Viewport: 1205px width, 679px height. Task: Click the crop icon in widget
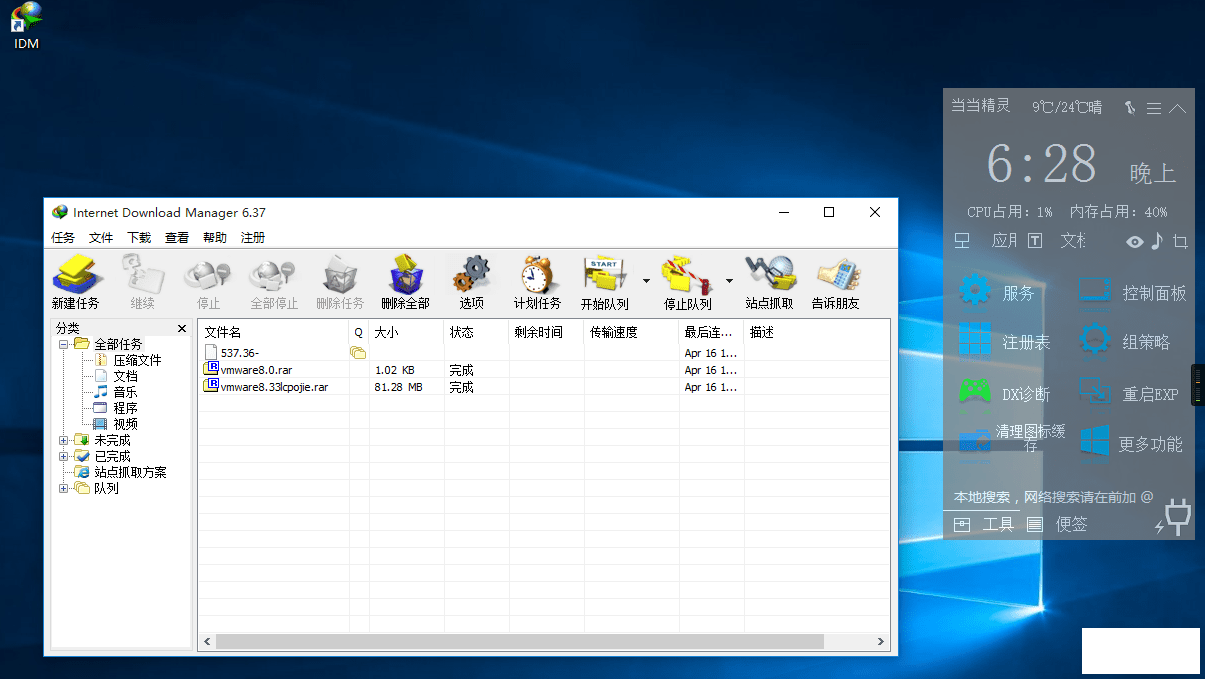click(1181, 241)
